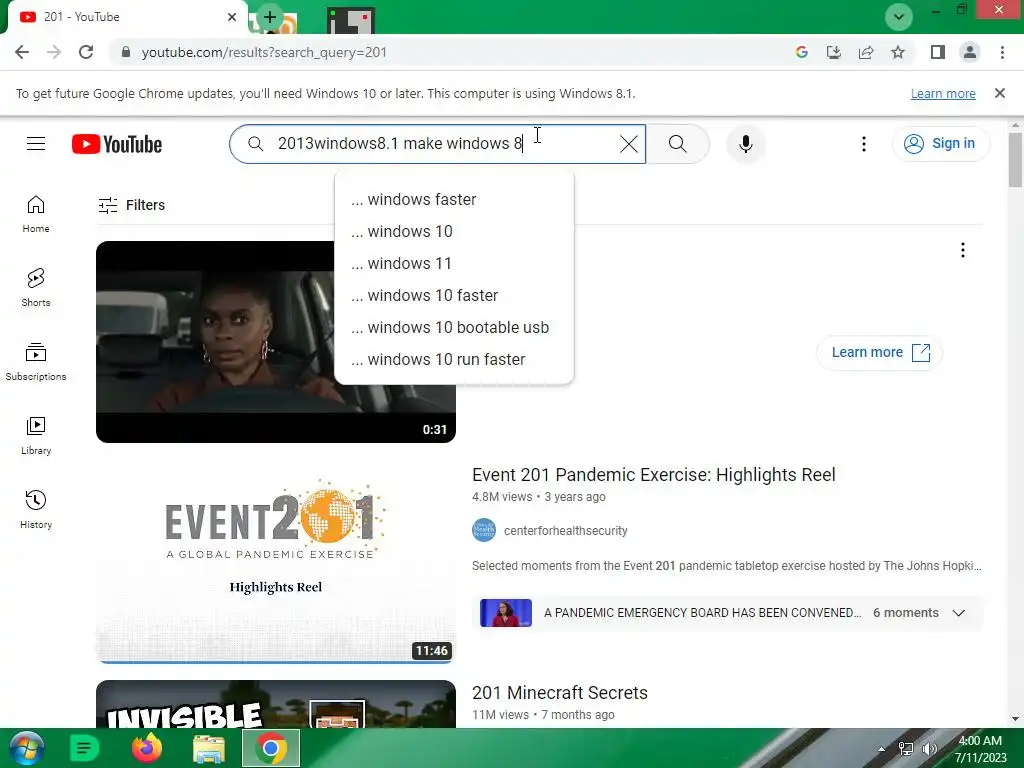The height and width of the screenshot is (768, 1024).
Task: Click the YouTube logo
Action: [117, 144]
